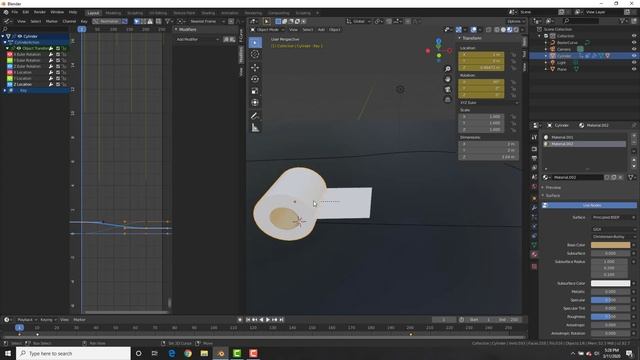640x360 pixels.
Task: Select the Select Box tool in viewport toolbar
Action: pos(255,42)
